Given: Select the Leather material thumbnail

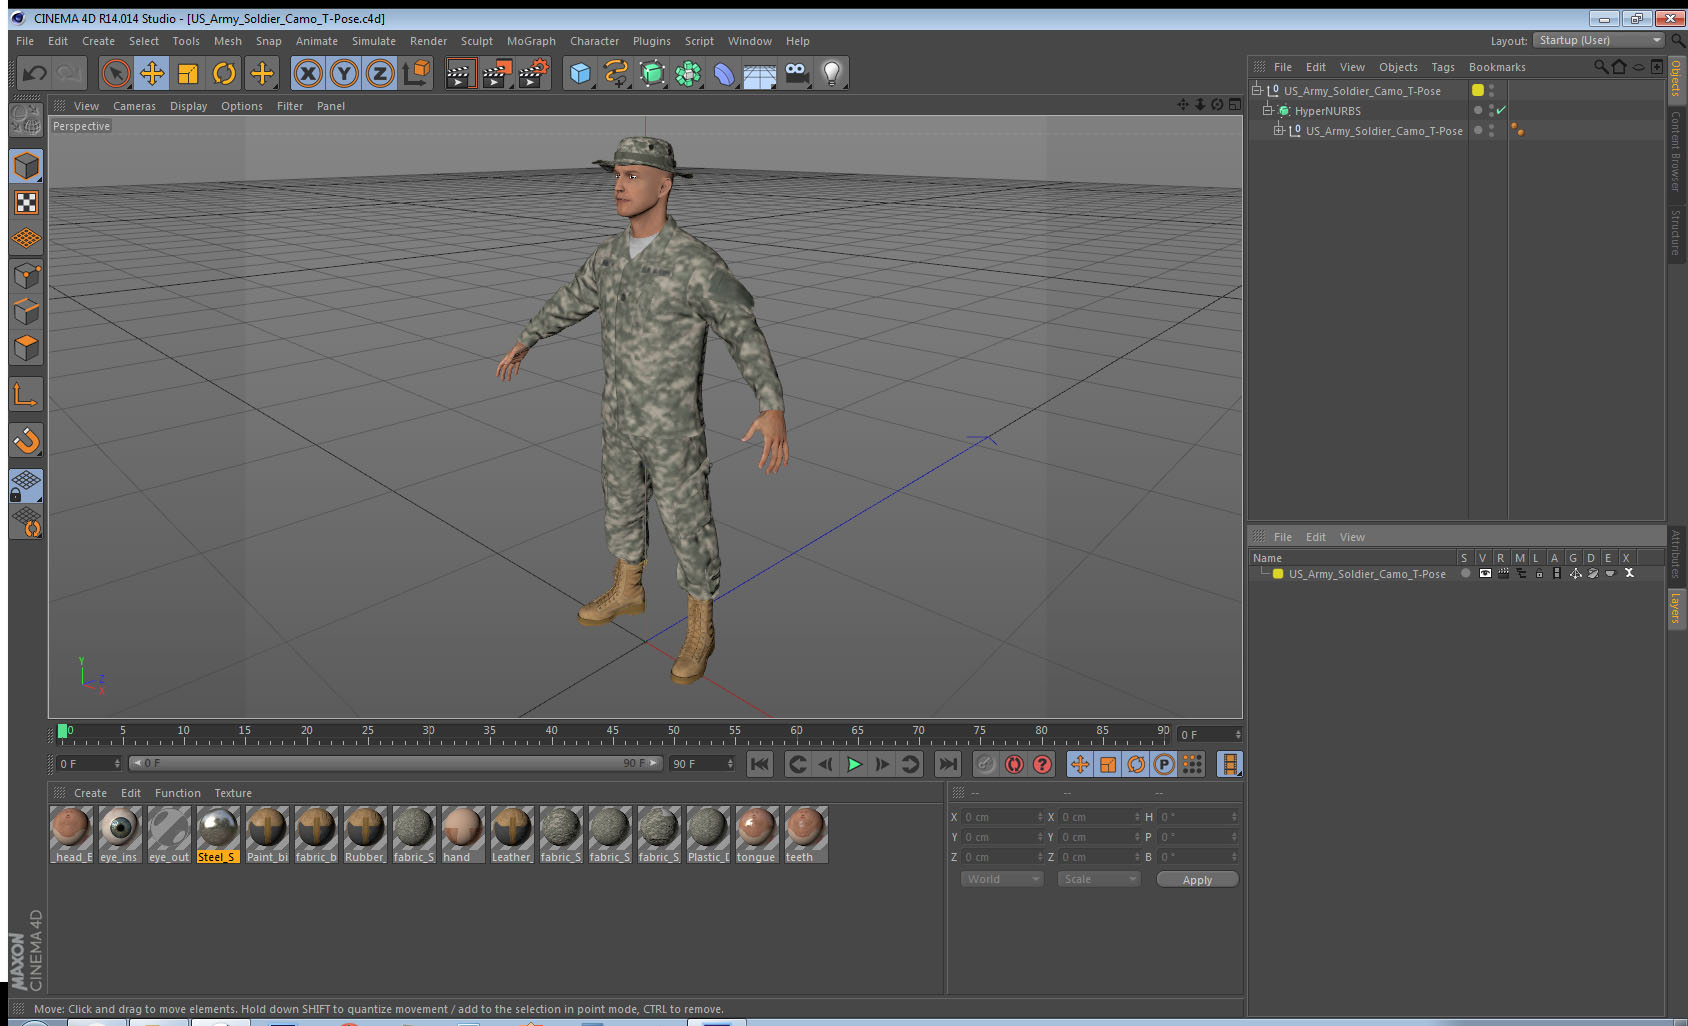Looking at the screenshot, I should click(x=512, y=834).
